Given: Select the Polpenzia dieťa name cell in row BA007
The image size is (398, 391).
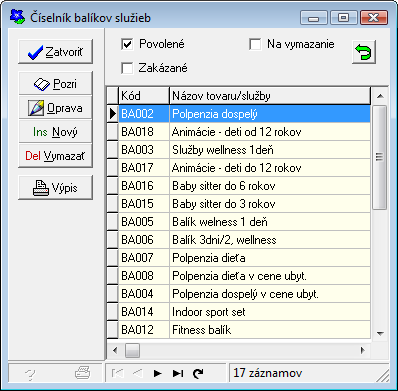Looking at the screenshot, I should pyautogui.click(x=270, y=258).
